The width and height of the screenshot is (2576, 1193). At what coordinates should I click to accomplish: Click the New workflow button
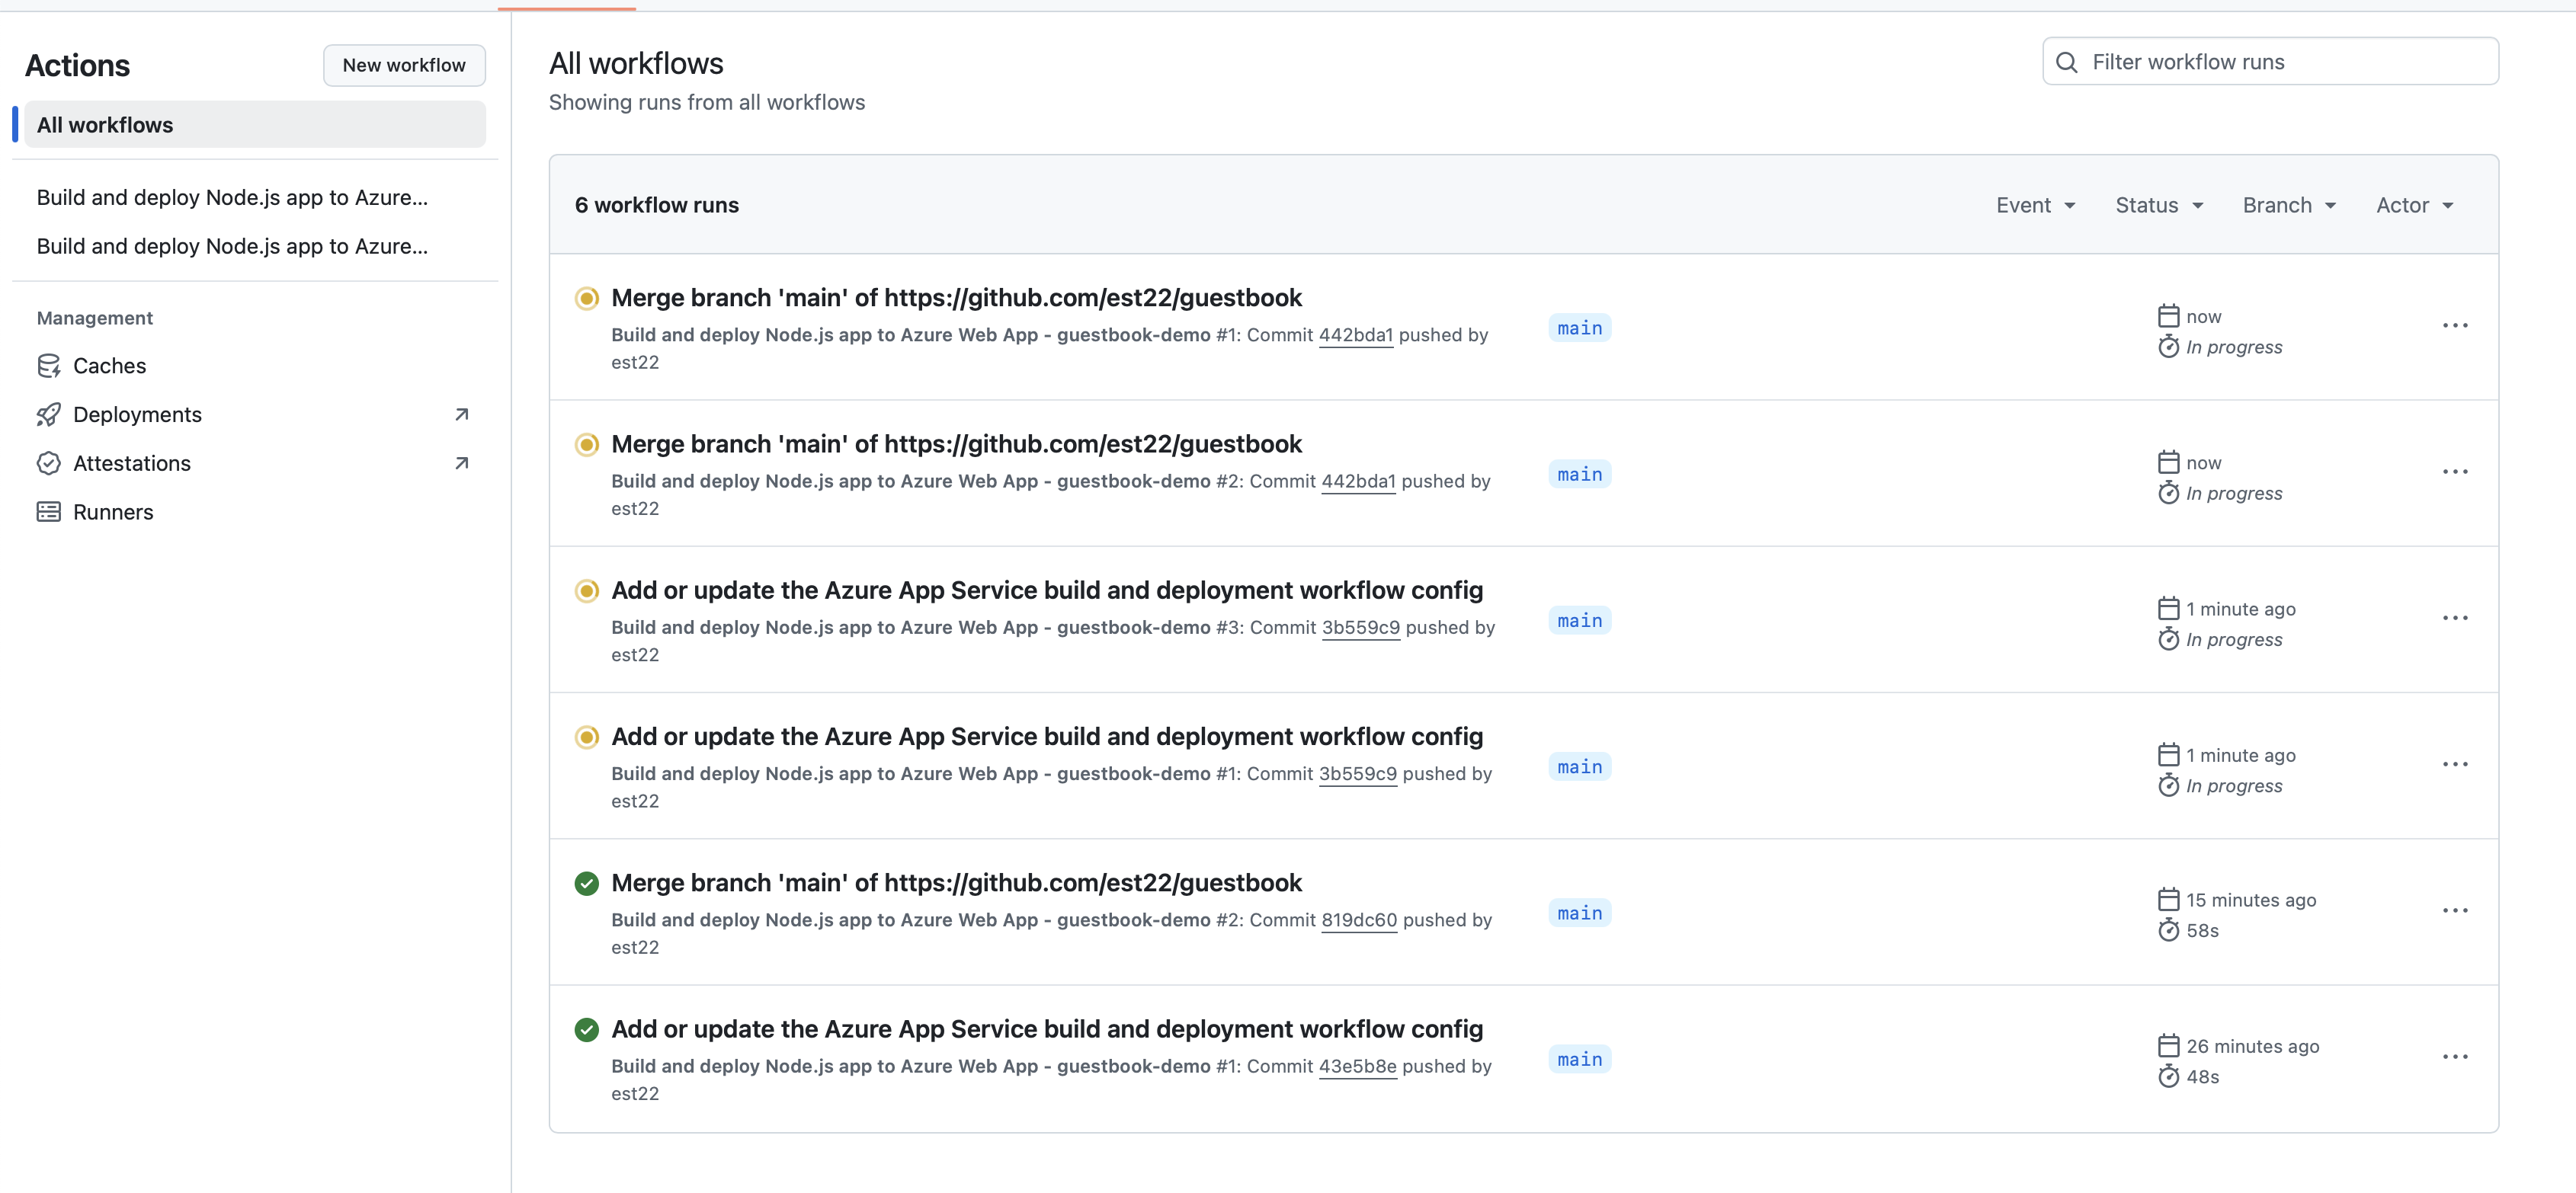click(404, 65)
